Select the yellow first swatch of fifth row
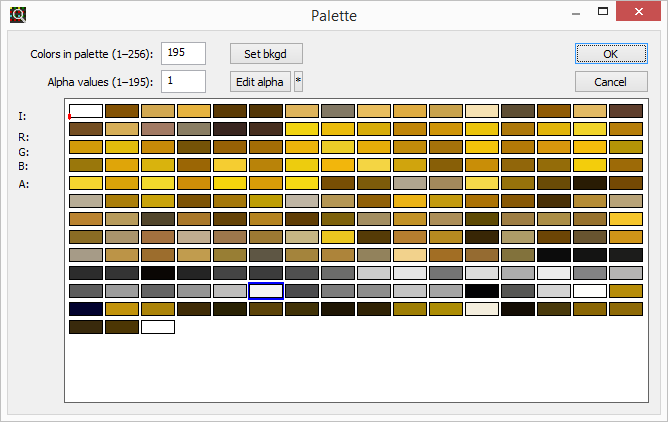Viewport: 668px width, 422px height. [x=86, y=183]
